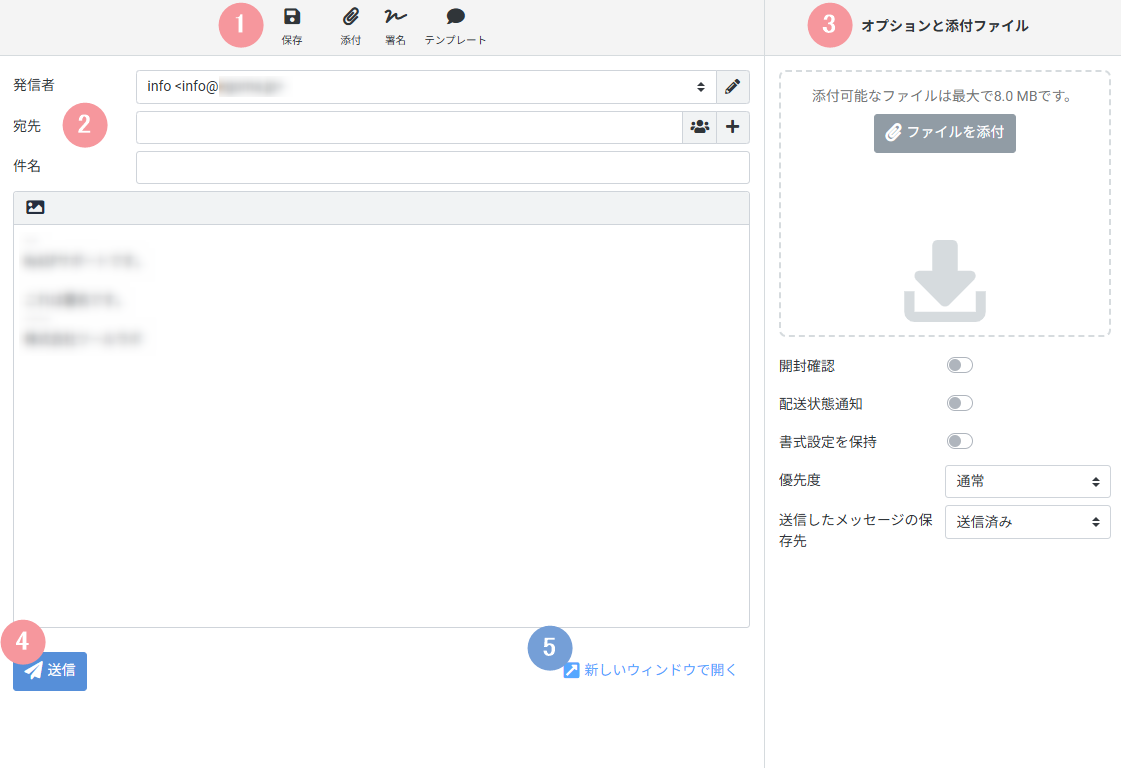Click the large download tray drop icon
Viewport: 1121px width, 768px height.
pos(945,281)
